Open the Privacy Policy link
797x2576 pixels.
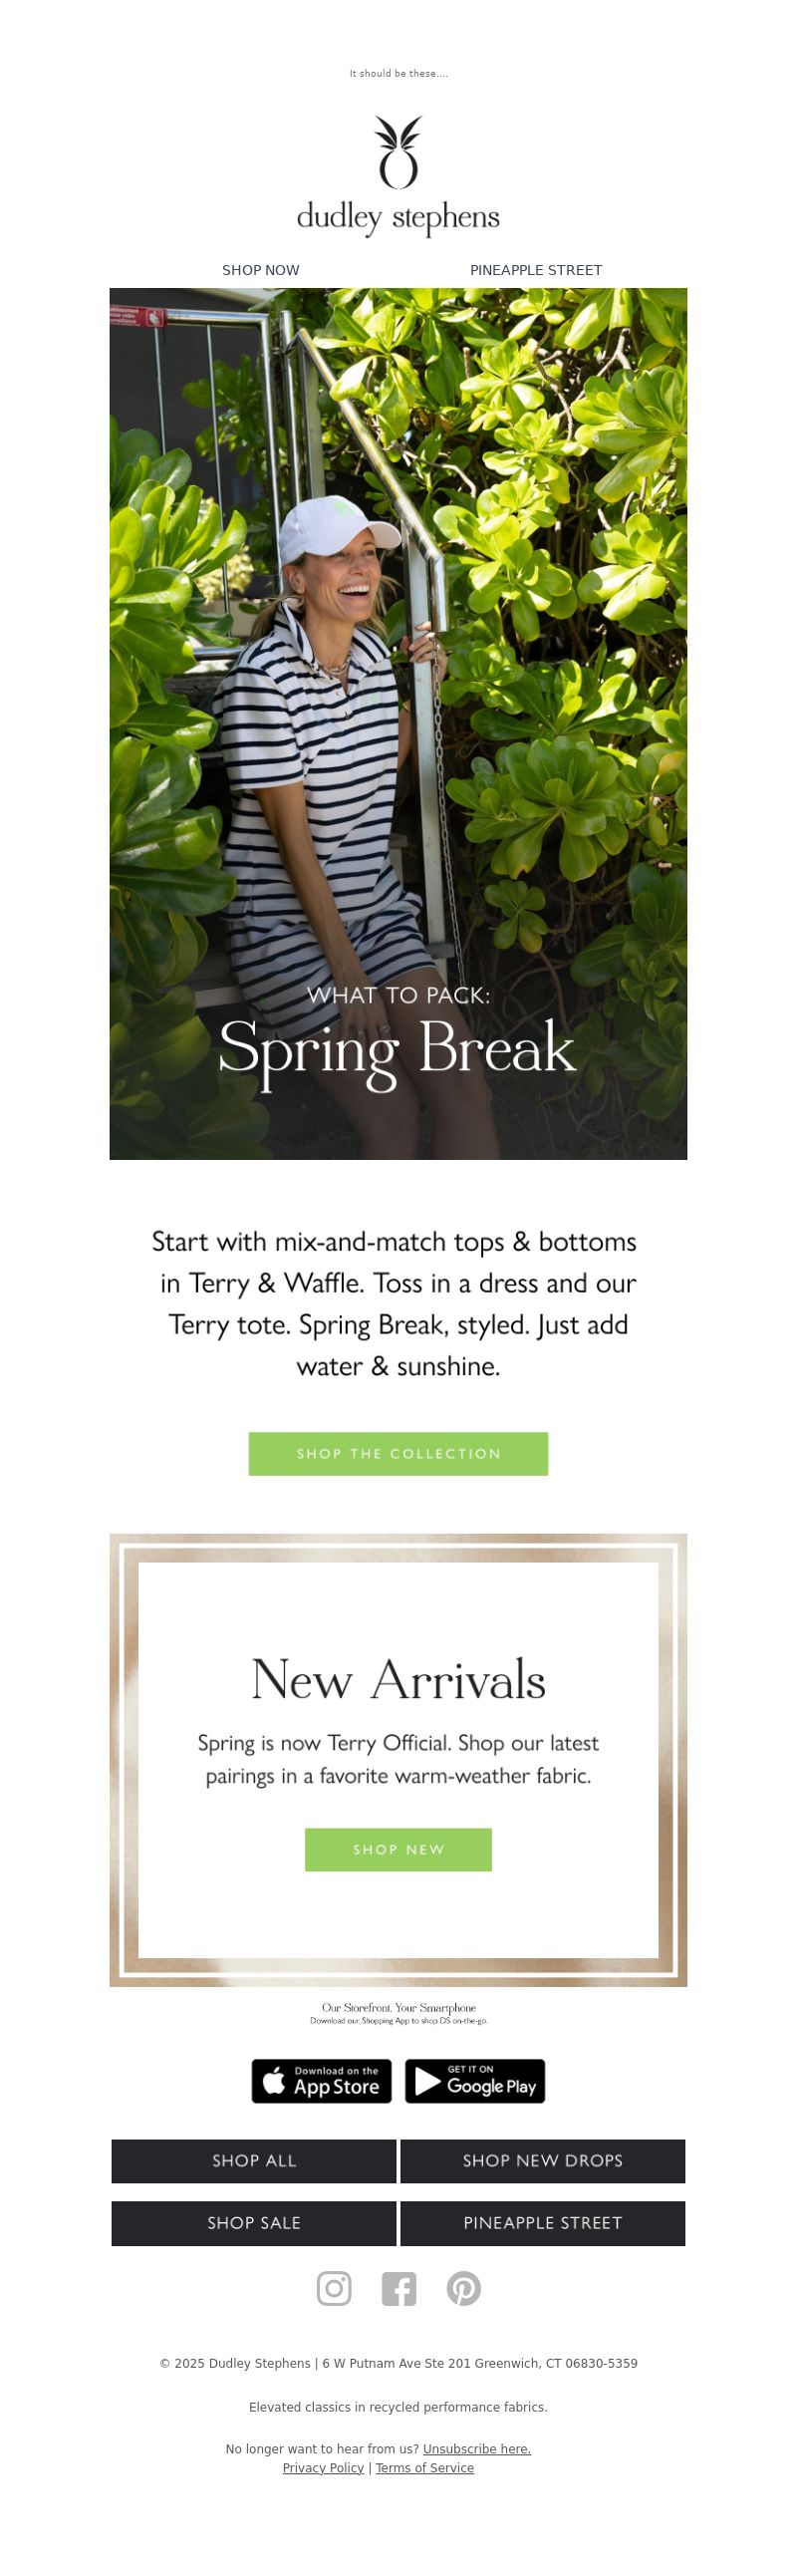[323, 2468]
